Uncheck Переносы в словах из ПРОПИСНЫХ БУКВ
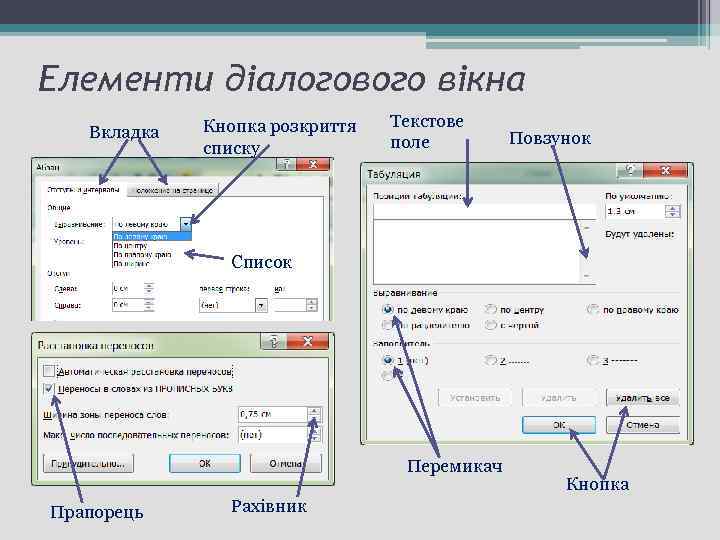The height and width of the screenshot is (540, 720). coord(49,388)
